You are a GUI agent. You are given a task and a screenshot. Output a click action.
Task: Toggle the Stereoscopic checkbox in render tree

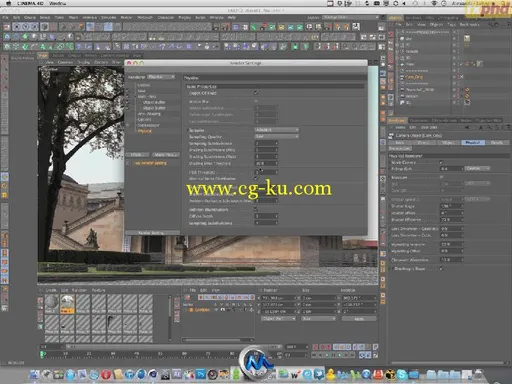click(128, 125)
